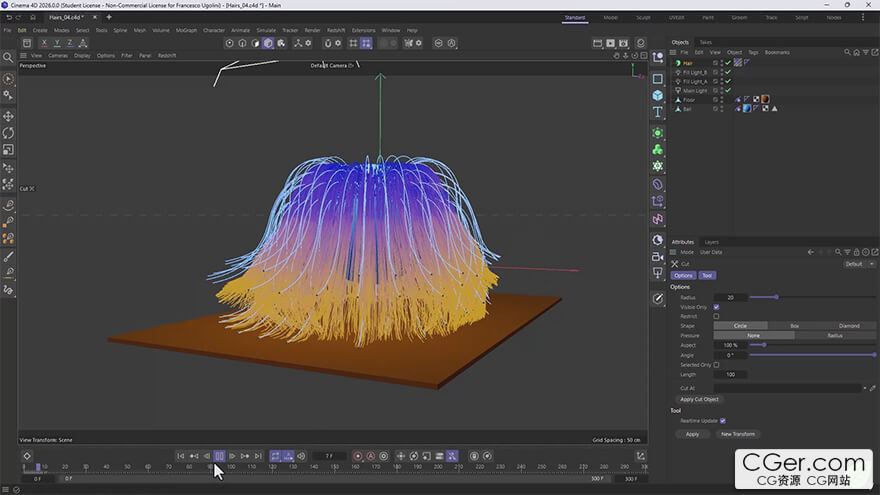
Task: Pause playback with the timeline pause button
Action: 219,456
